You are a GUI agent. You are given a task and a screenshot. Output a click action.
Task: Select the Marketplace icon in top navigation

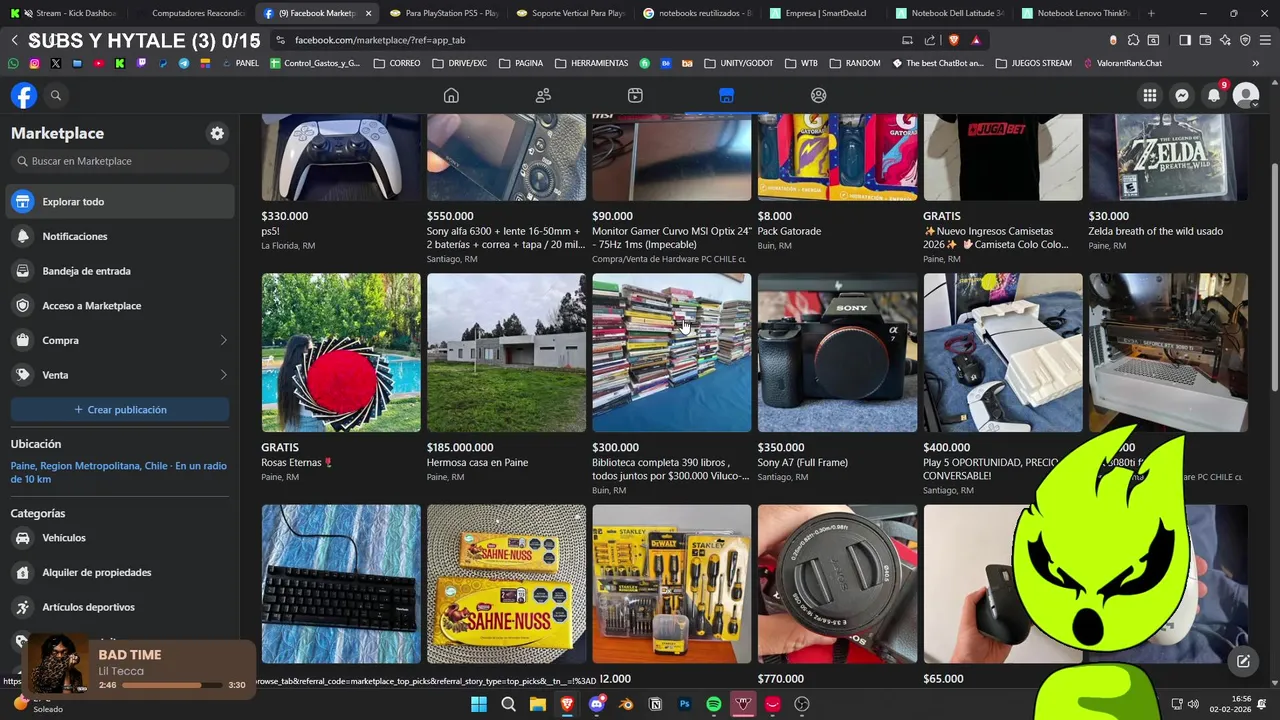point(726,95)
